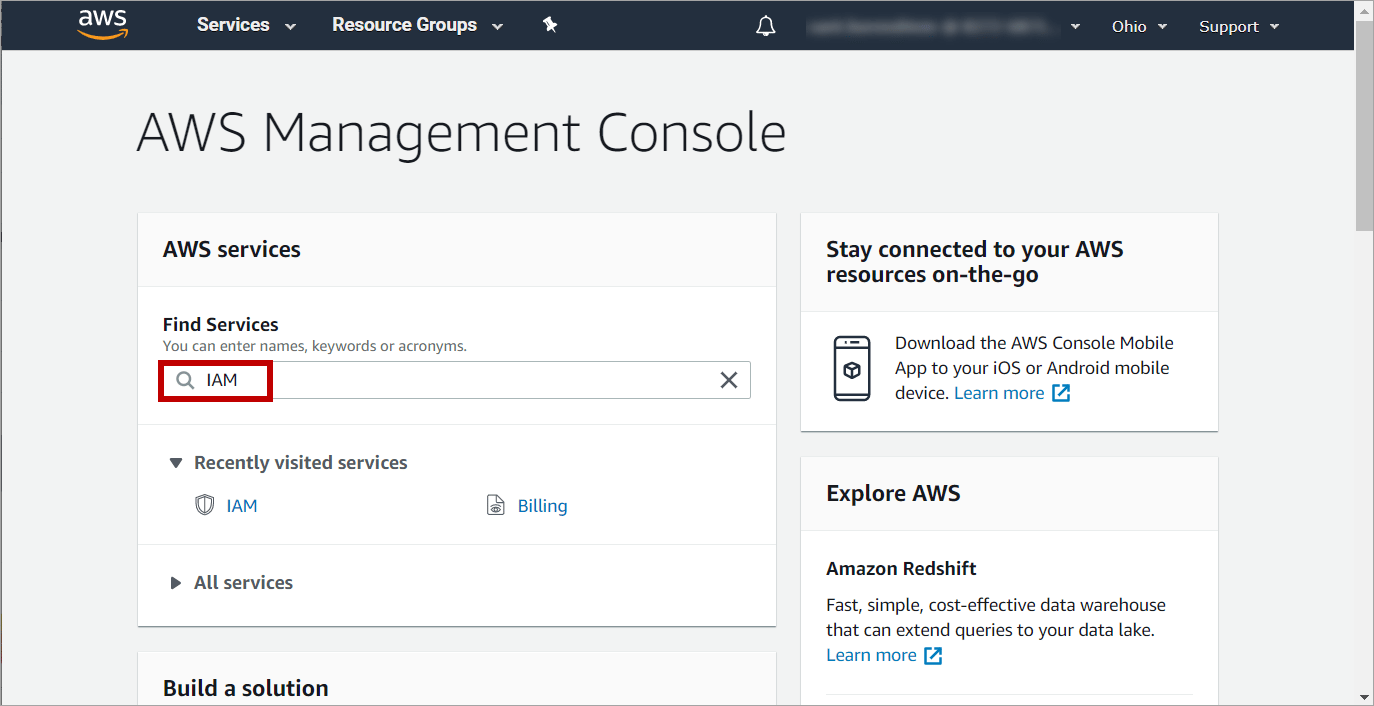The image size is (1374, 706).
Task: Click the Build a solution heading
Action: [x=246, y=688]
